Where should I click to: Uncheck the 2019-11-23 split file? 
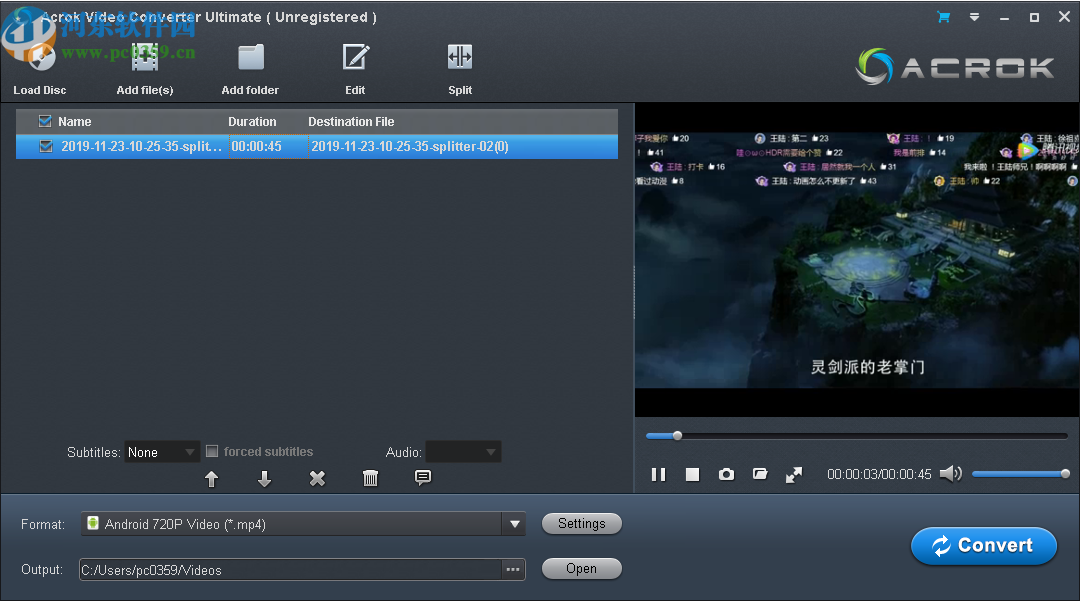(46, 146)
